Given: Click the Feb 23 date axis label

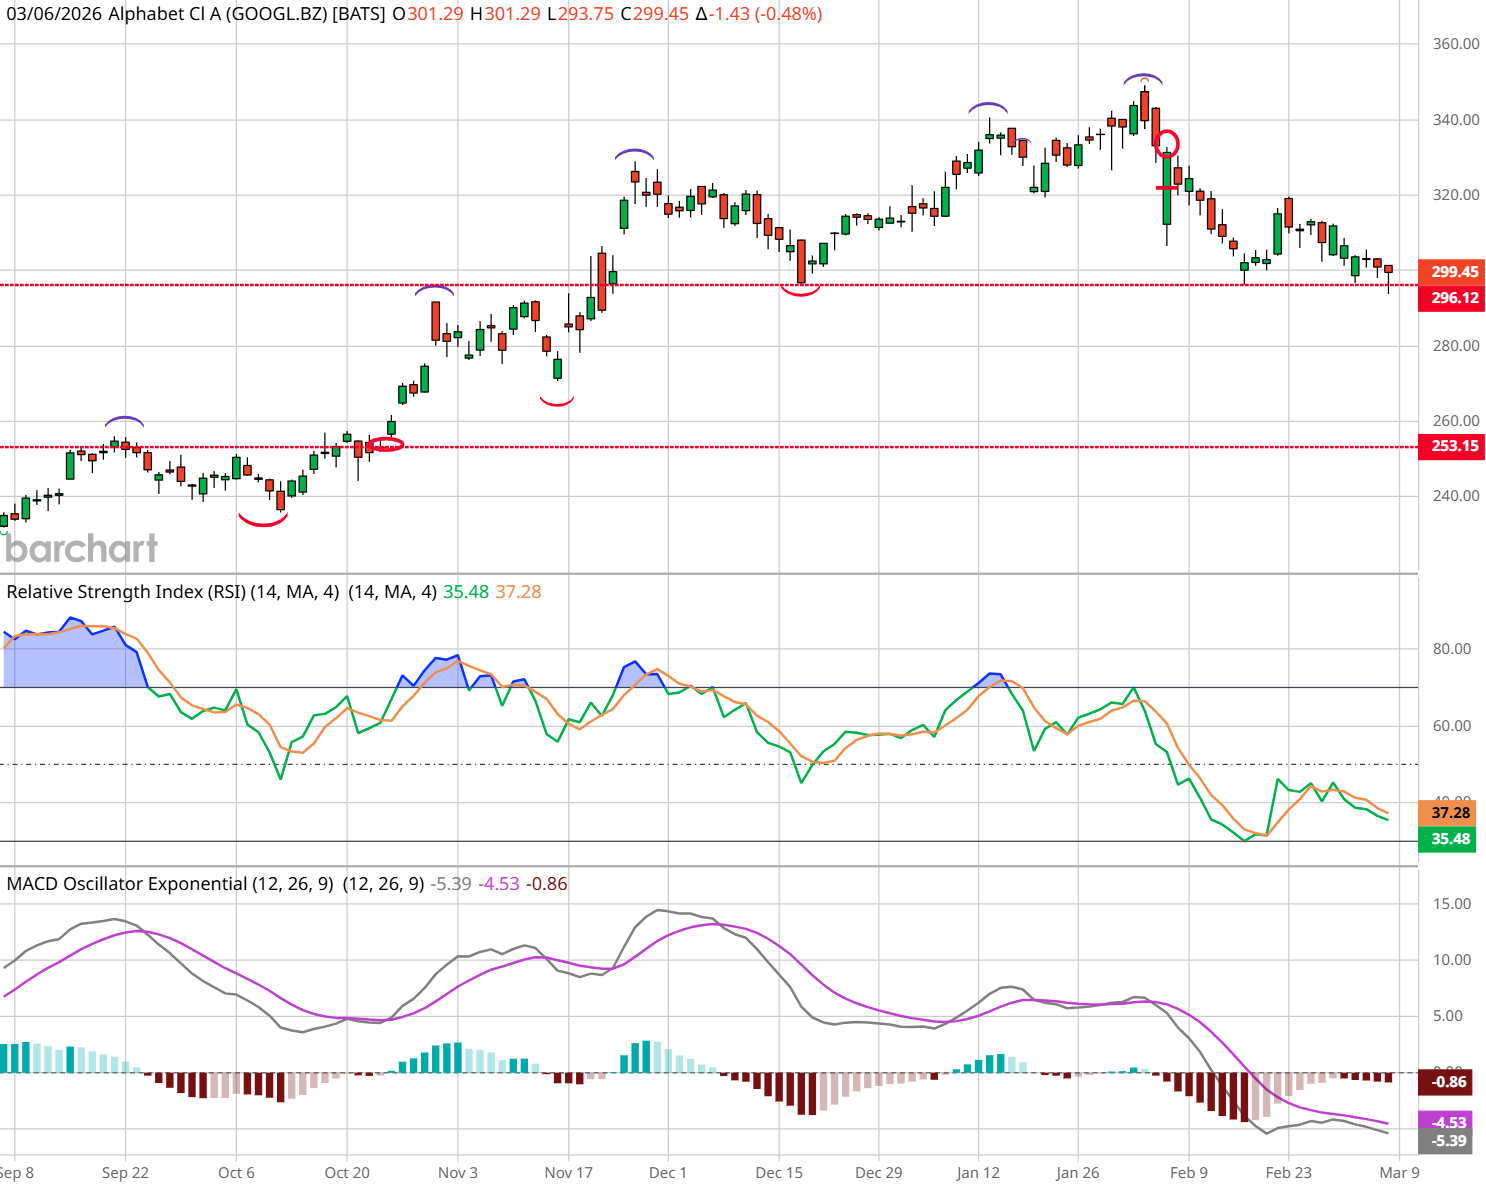Looking at the screenshot, I should coord(1288,1173).
